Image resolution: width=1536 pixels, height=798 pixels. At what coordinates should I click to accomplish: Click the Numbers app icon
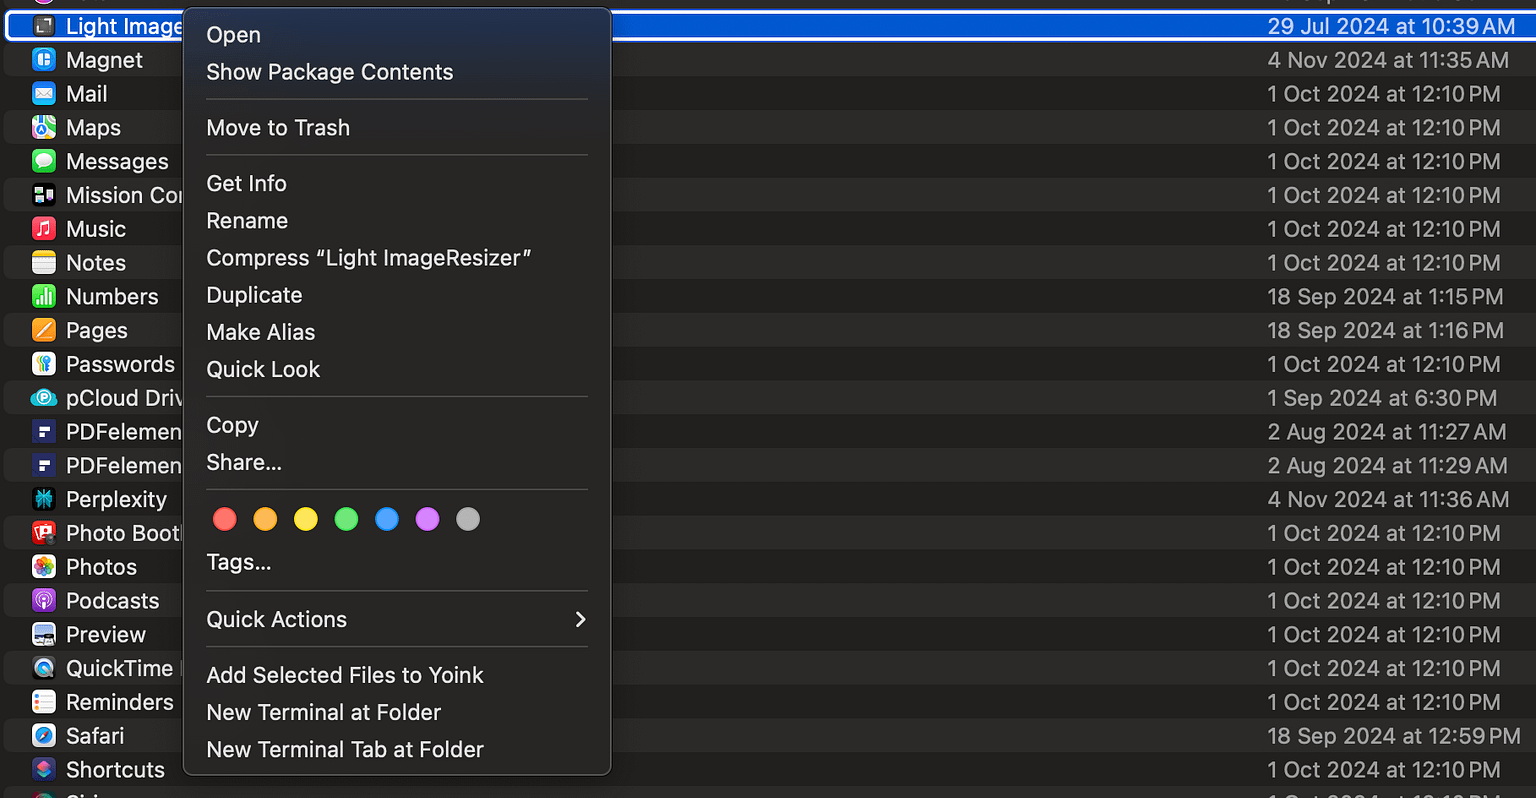click(x=44, y=296)
